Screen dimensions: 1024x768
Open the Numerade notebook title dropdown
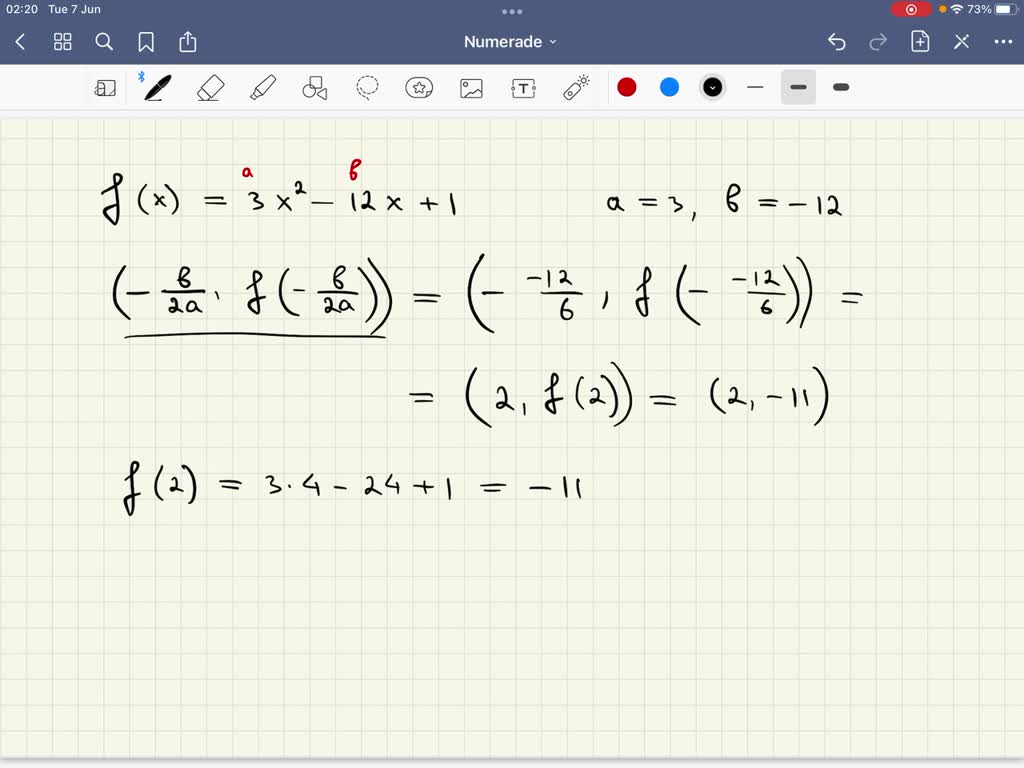point(510,42)
